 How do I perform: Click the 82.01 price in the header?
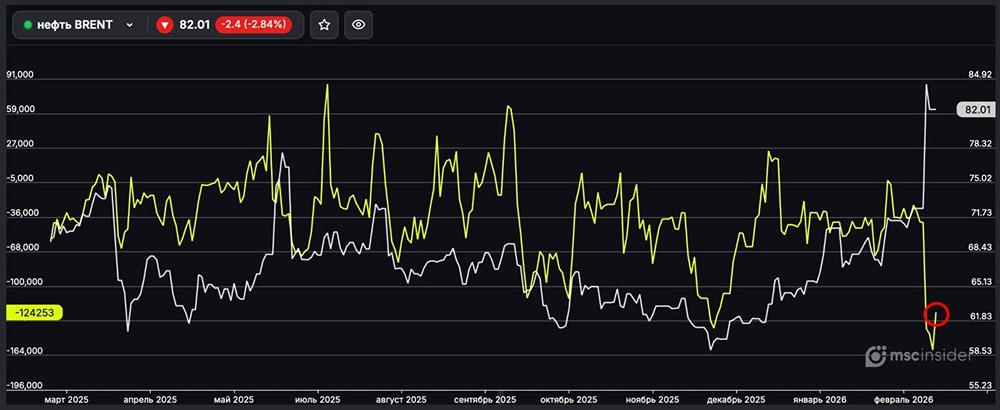pos(193,25)
